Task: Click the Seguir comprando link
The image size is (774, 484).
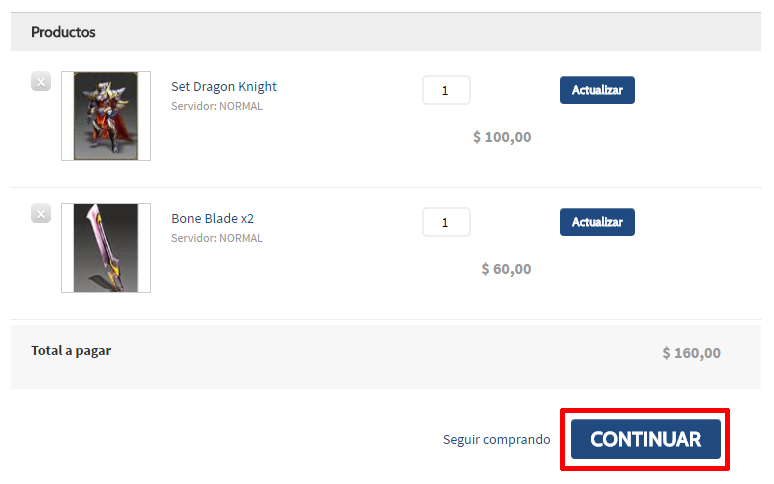Action: coord(497,440)
